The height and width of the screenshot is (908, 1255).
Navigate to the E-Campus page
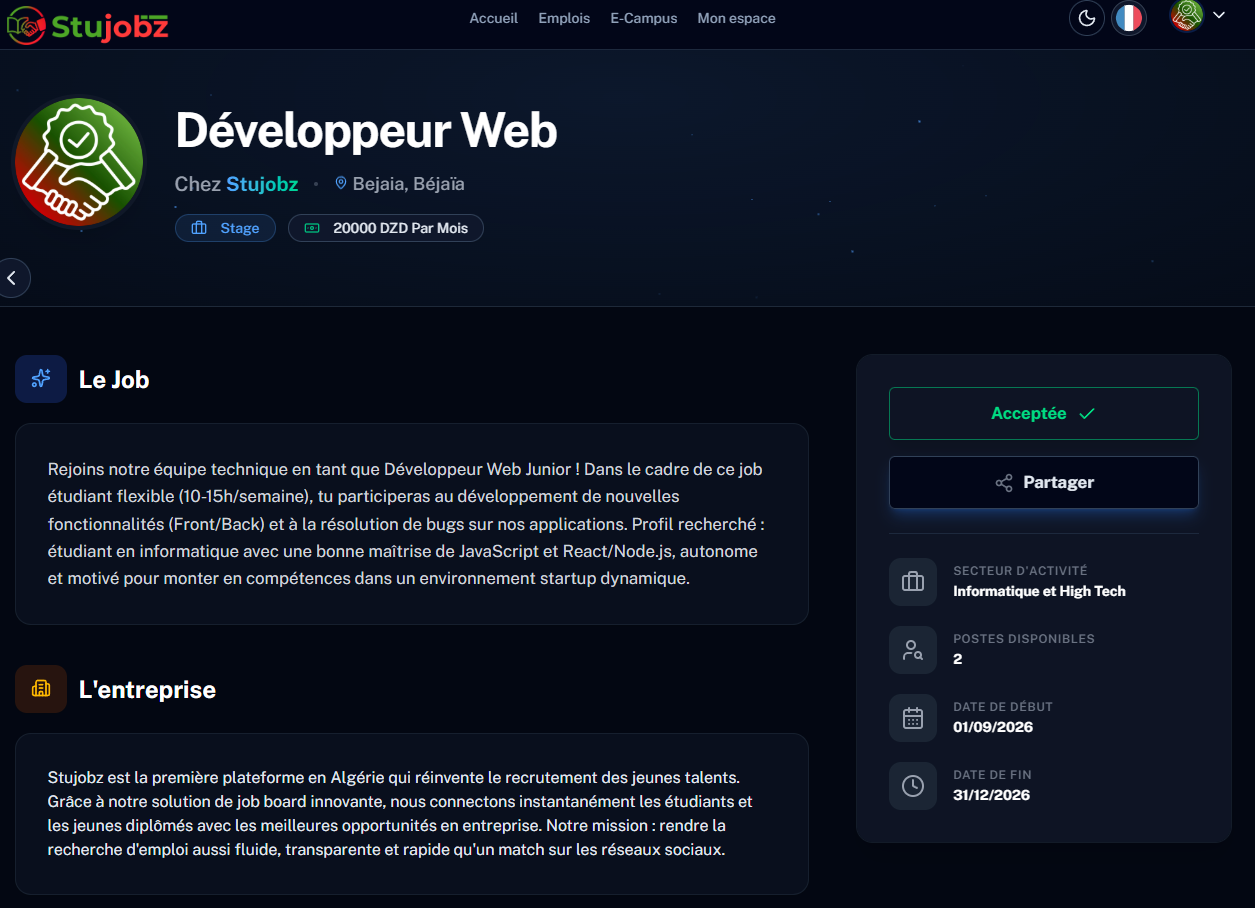click(x=644, y=18)
